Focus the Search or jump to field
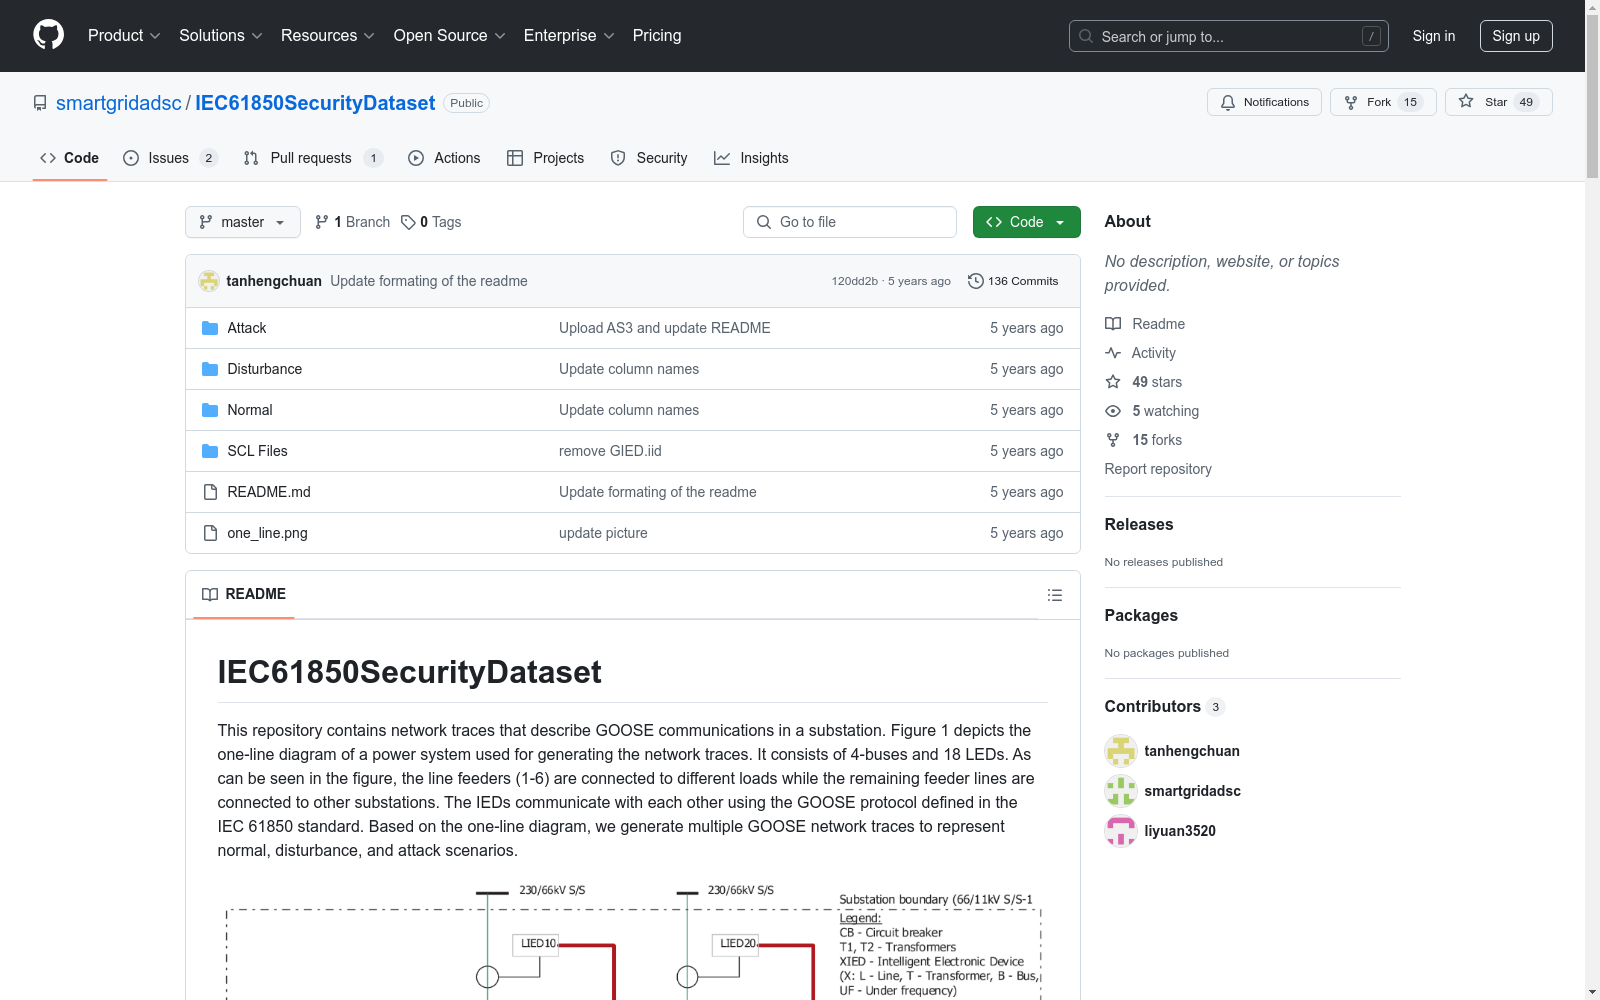 [x=1228, y=36]
